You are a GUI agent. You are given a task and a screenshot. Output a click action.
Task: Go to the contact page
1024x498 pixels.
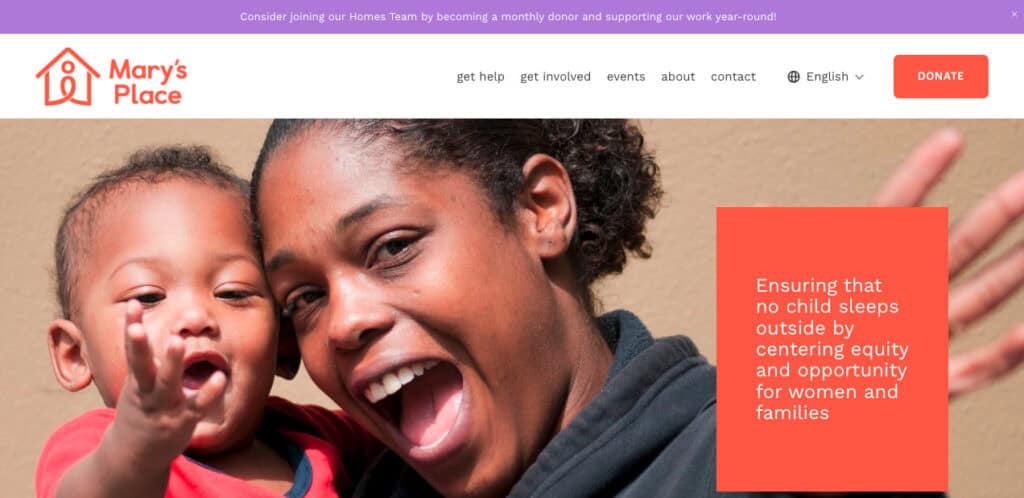[x=733, y=77]
